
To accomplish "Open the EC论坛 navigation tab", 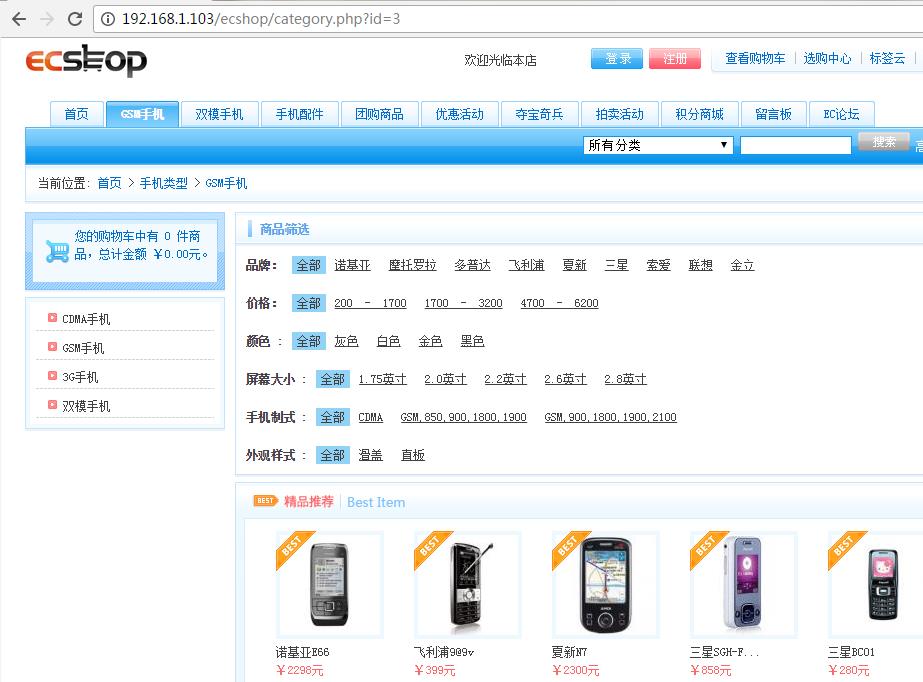I will tap(841, 114).
